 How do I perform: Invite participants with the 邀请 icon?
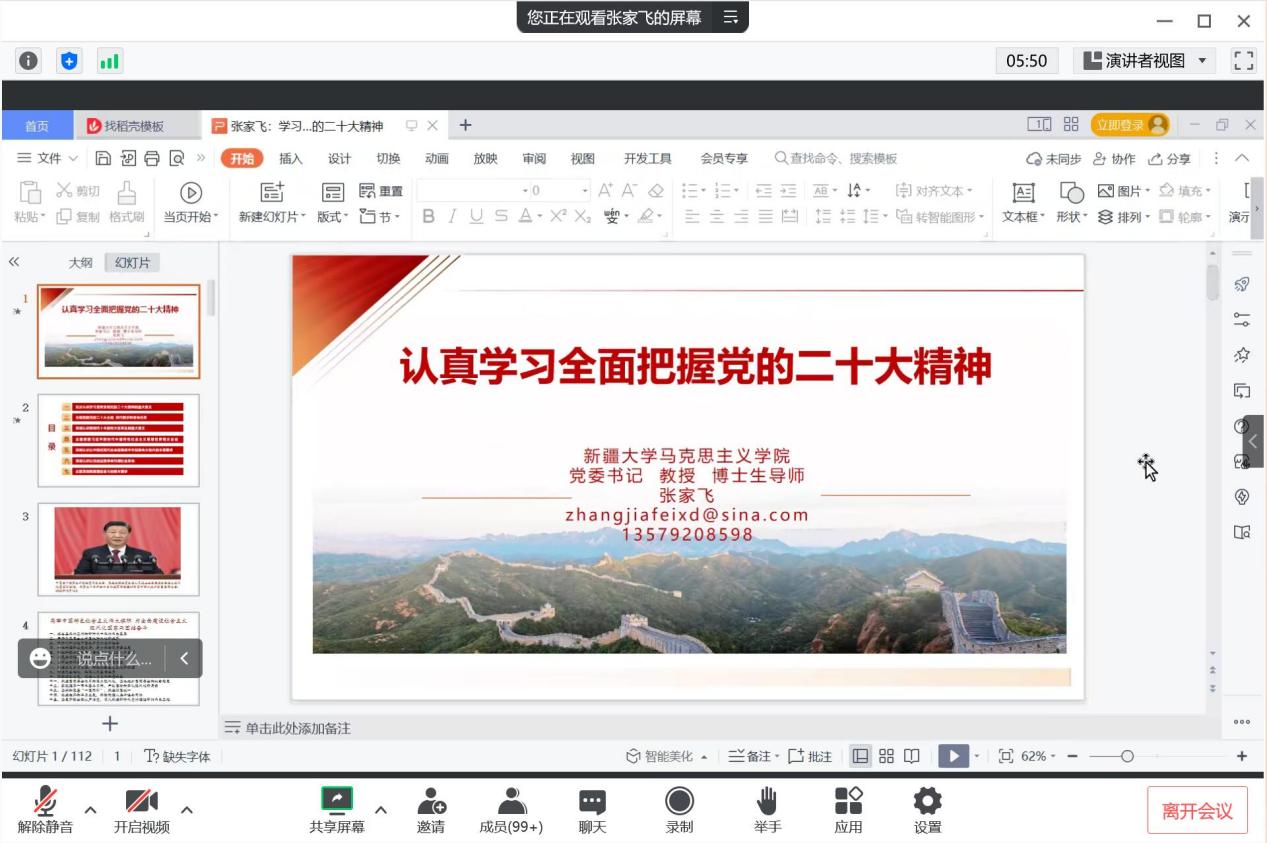click(x=430, y=807)
